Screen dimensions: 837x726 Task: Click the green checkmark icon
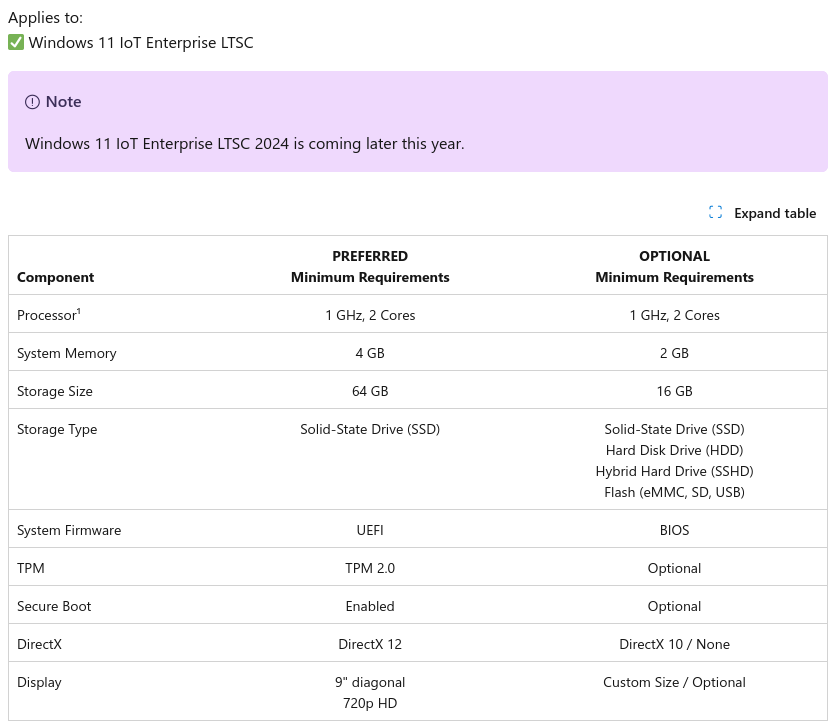(x=16, y=42)
